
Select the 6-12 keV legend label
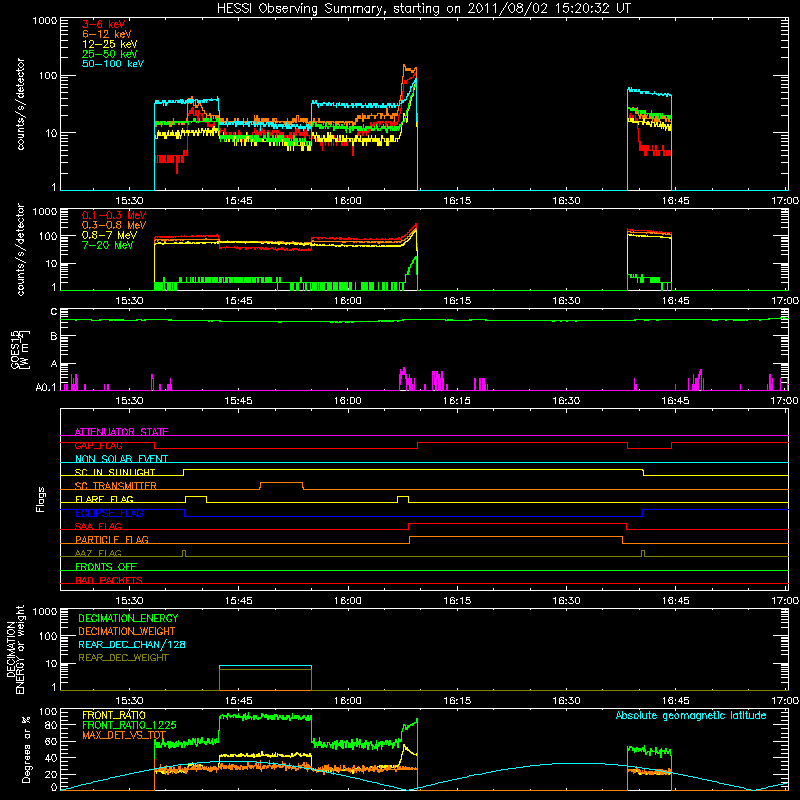pos(107,34)
